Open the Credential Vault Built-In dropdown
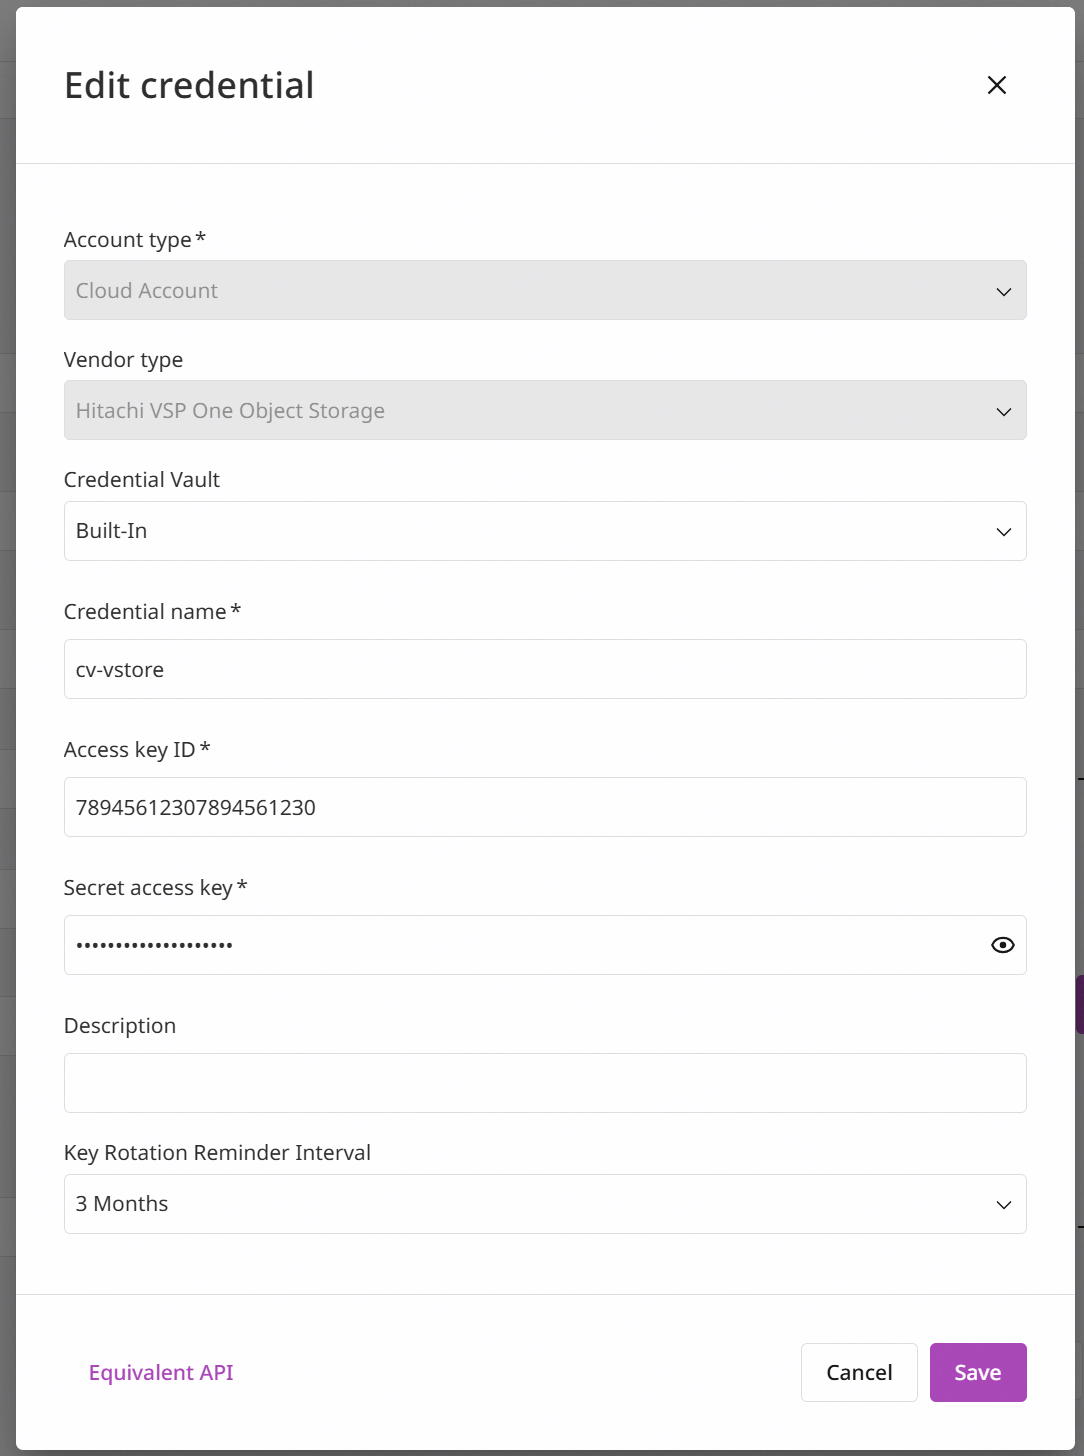This screenshot has height=1456, width=1084. (x=545, y=531)
